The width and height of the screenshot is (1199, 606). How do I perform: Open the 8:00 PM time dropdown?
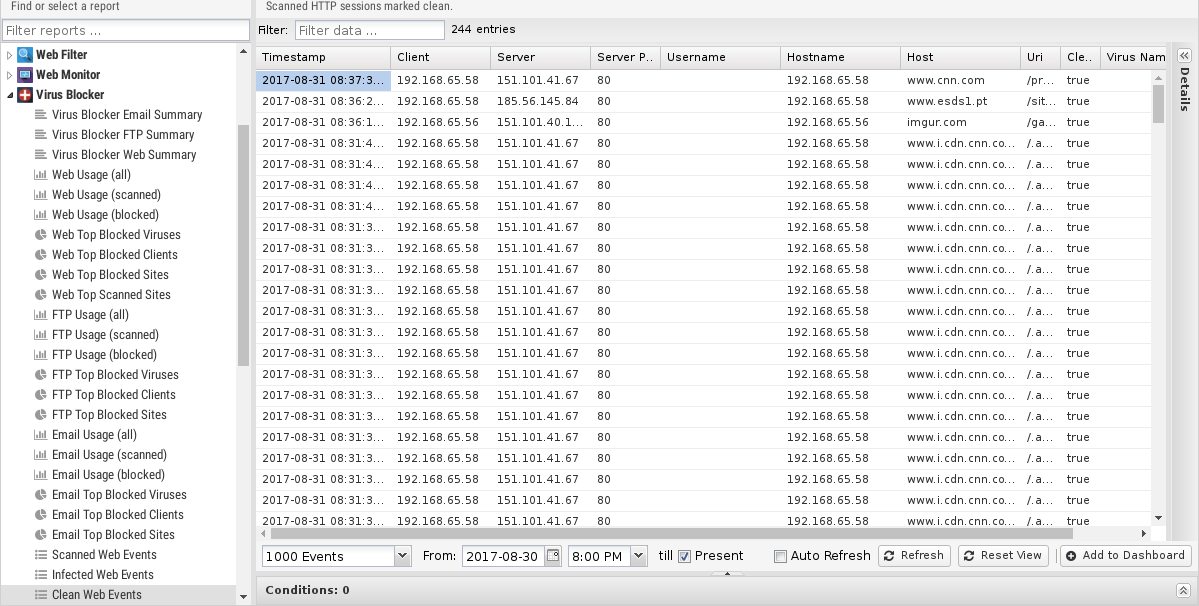point(638,556)
